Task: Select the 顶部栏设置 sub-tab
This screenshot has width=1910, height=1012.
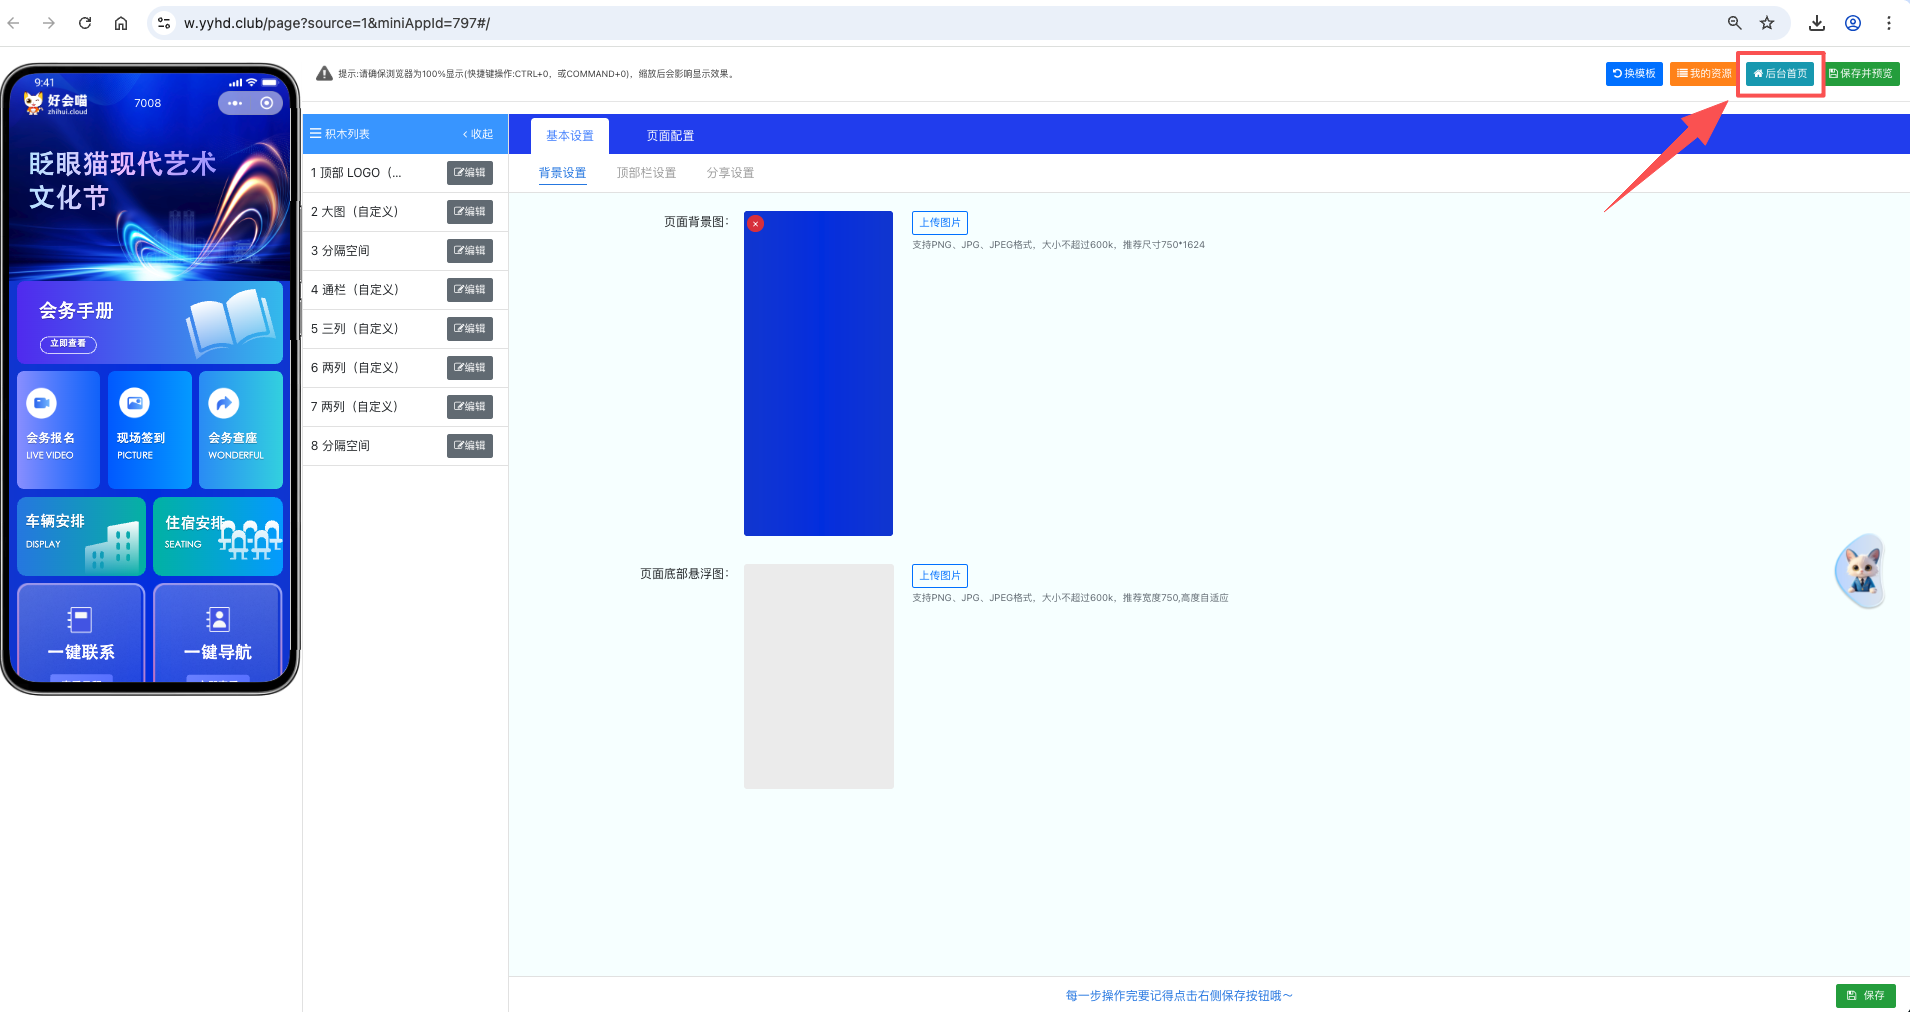Action: click(x=646, y=173)
